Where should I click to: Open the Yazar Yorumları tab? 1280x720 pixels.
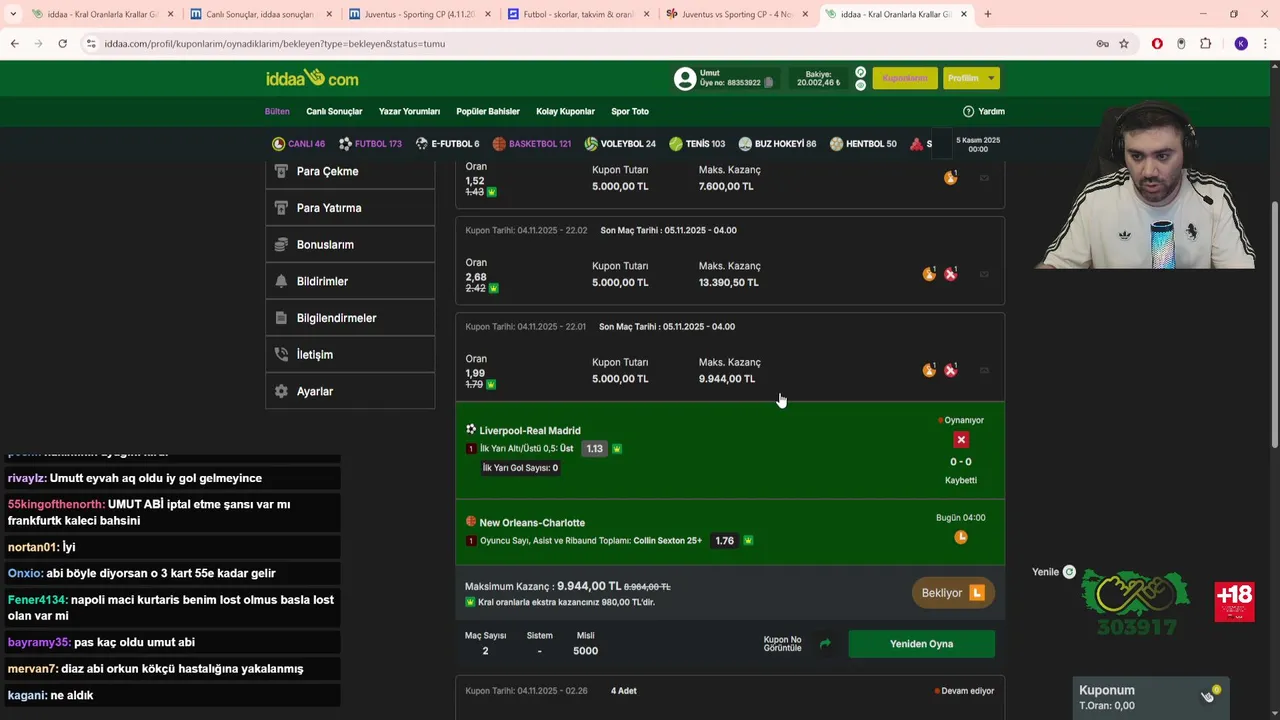409,111
